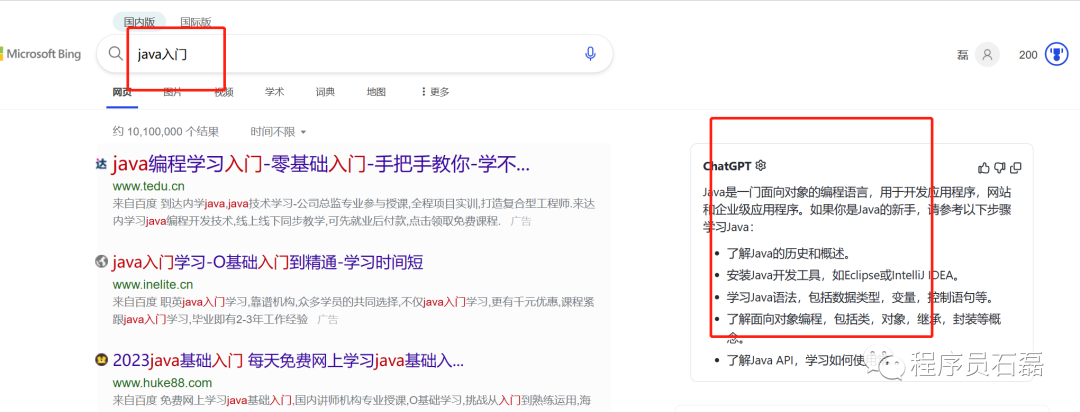Screen dimensions: 1080x412
Task: Expand the 更多 menu
Action: [435, 92]
